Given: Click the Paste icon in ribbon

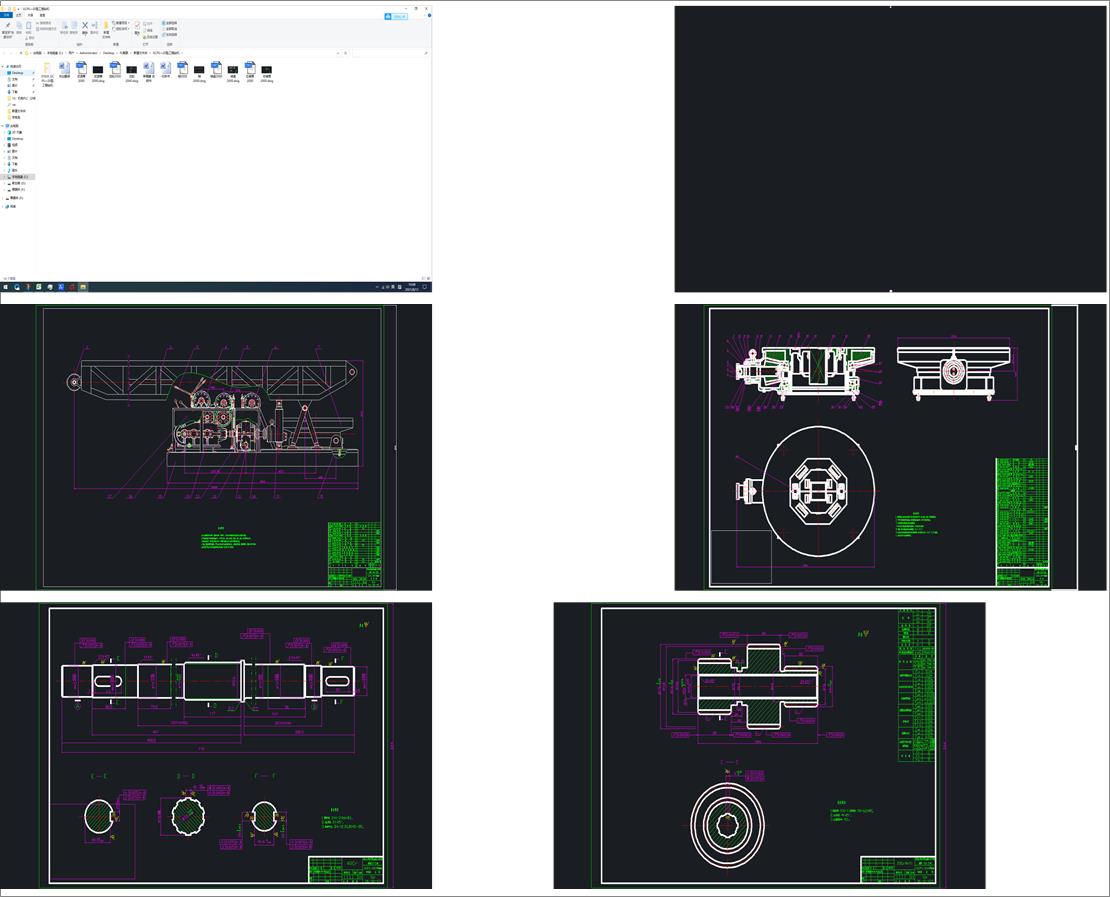Looking at the screenshot, I should pyautogui.click(x=29, y=26).
